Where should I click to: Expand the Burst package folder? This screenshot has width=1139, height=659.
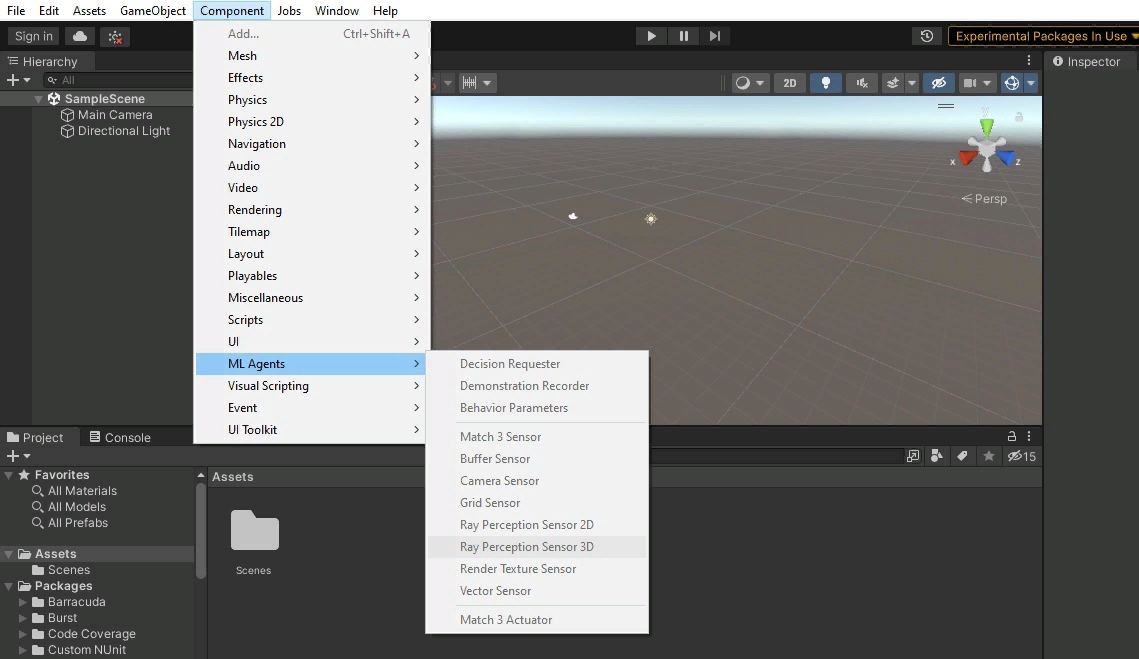click(23, 618)
